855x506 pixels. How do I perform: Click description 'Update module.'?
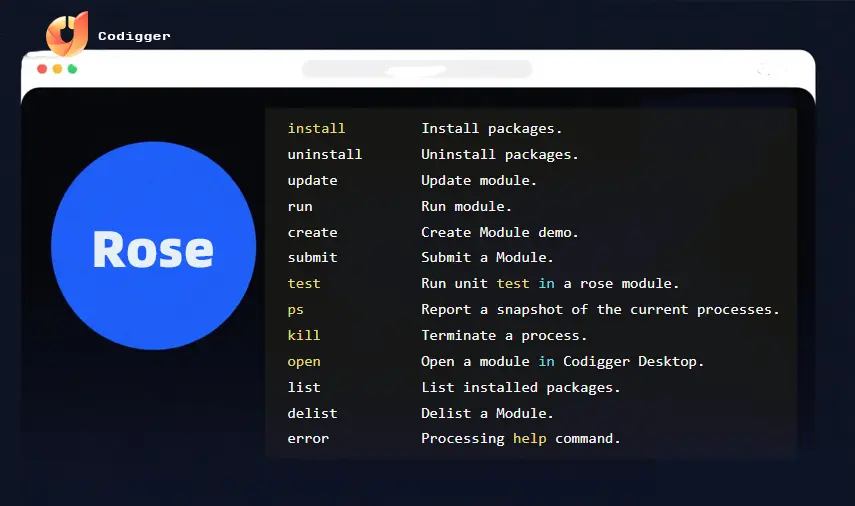click(x=479, y=181)
